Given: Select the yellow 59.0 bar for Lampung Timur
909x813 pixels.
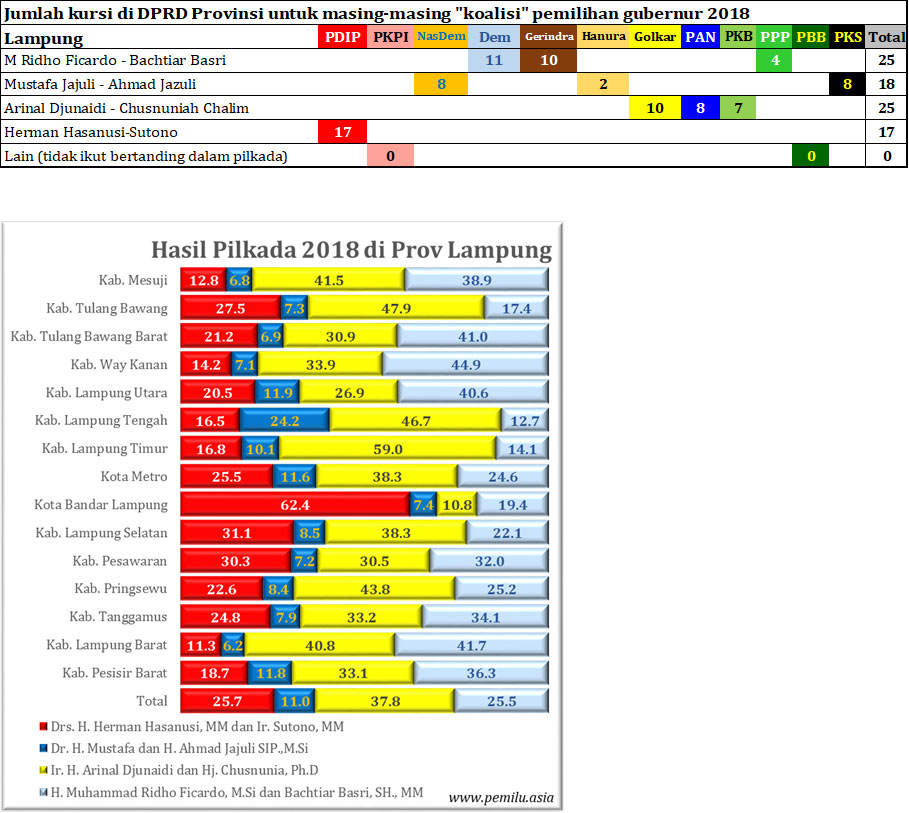Looking at the screenshot, I should coord(387,449).
